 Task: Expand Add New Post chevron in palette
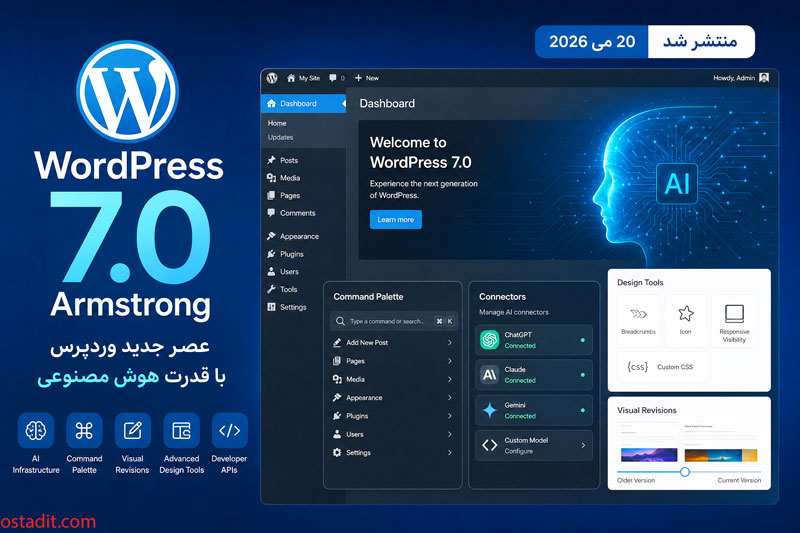449,343
